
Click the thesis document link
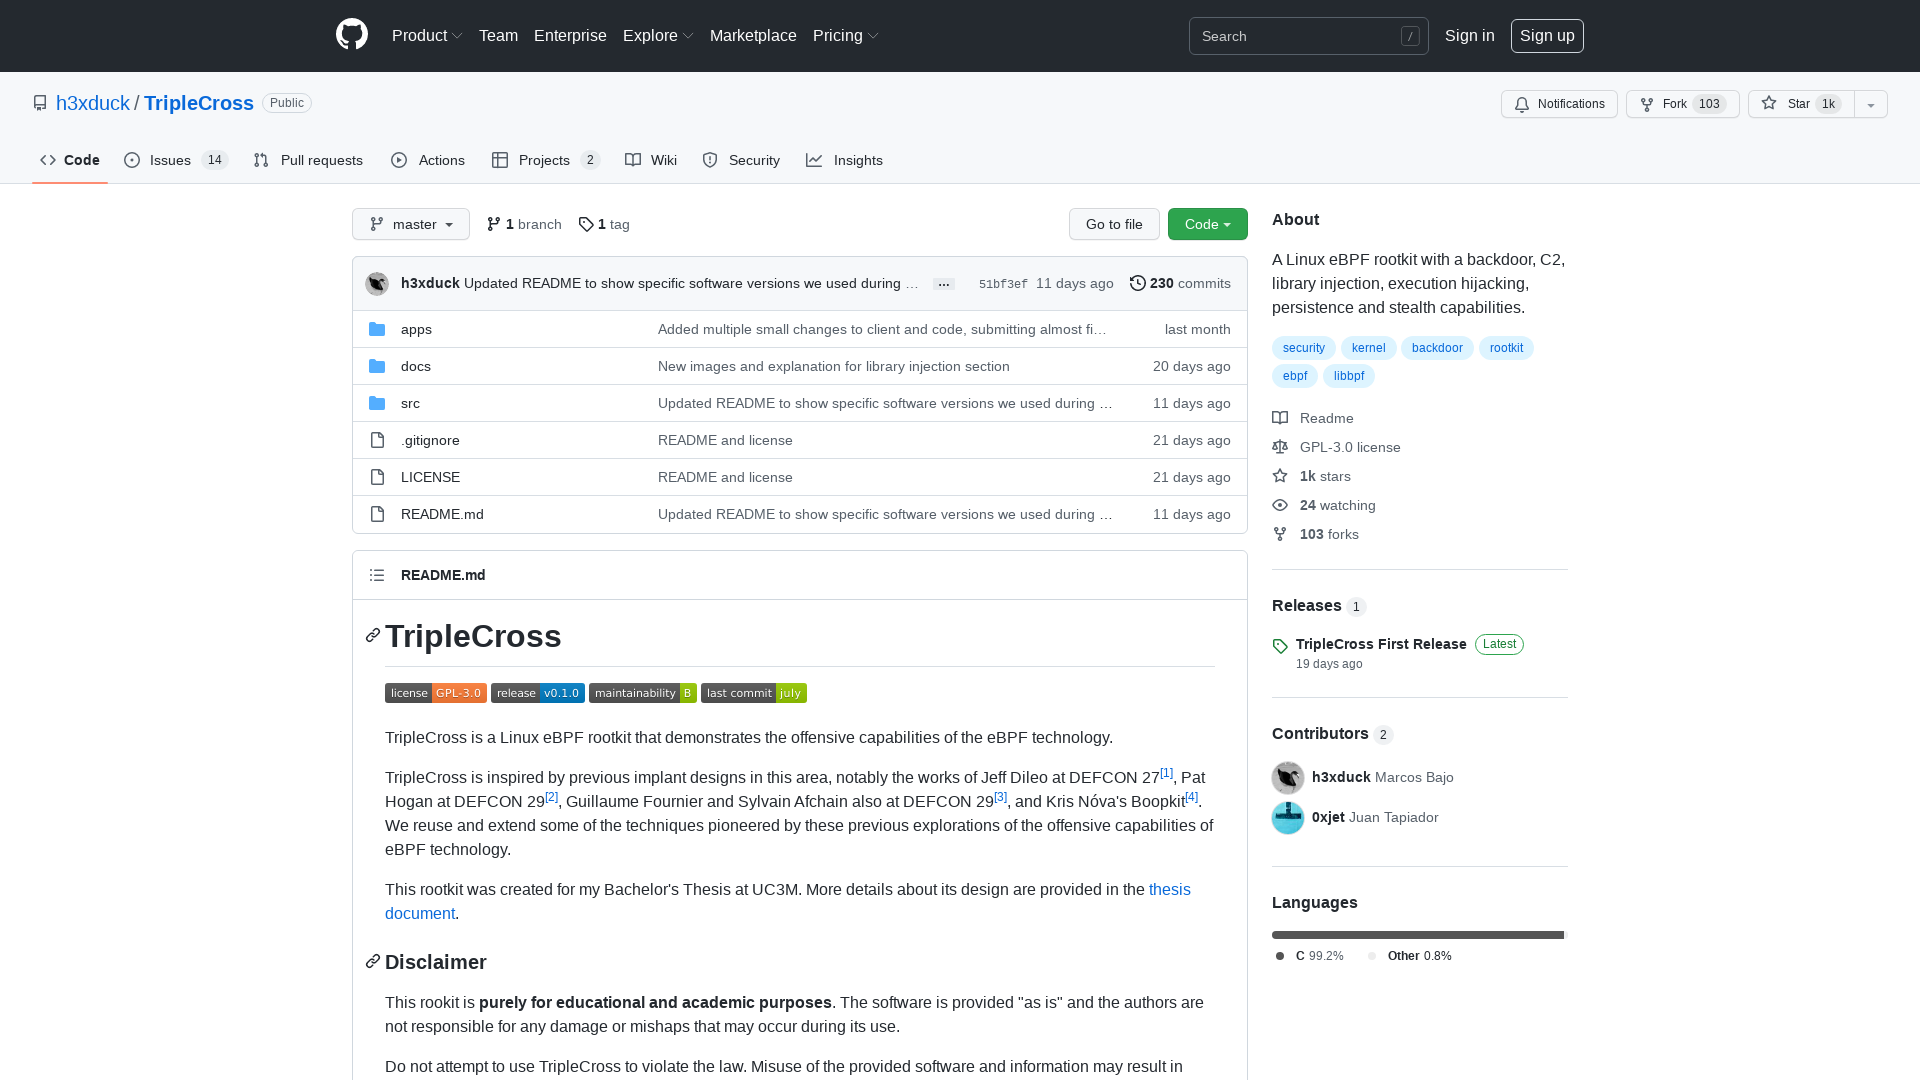[1169, 889]
